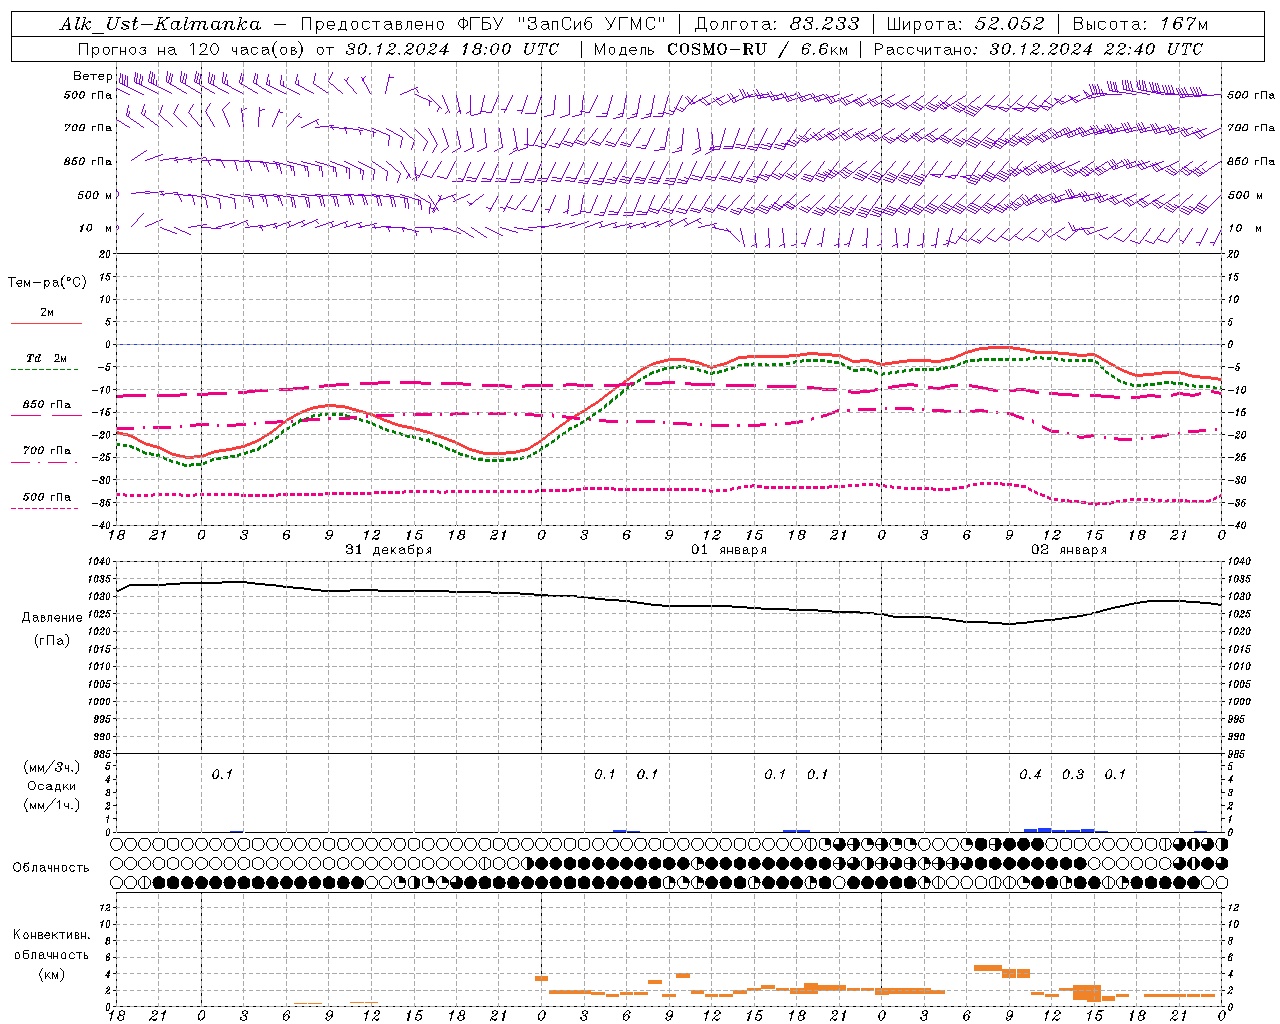Click the computed time Рассчитано: 30.12.2024 22:40 UTC
Viewport: 1280px width, 1024px height.
pyautogui.click(x=1038, y=49)
